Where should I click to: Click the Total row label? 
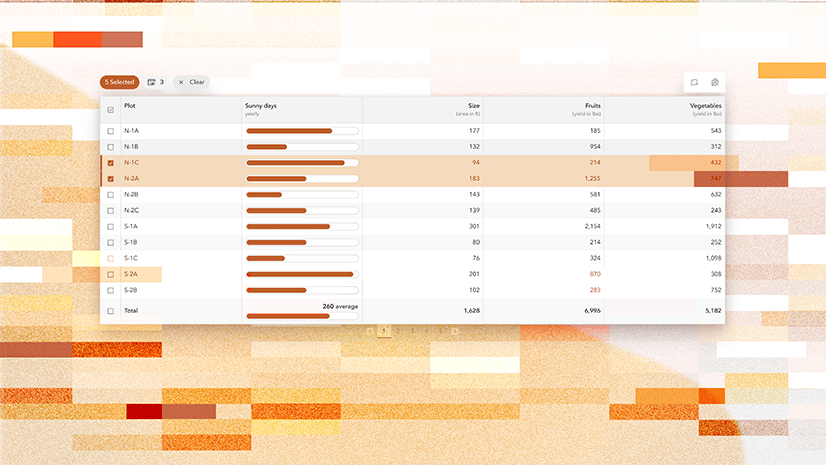pos(131,311)
